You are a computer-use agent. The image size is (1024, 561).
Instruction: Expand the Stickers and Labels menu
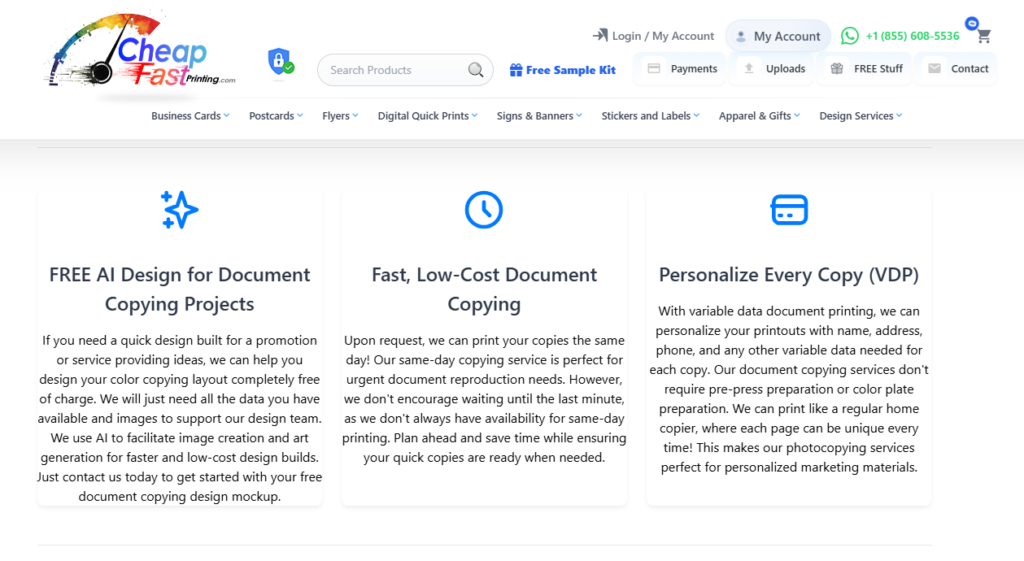tap(650, 116)
